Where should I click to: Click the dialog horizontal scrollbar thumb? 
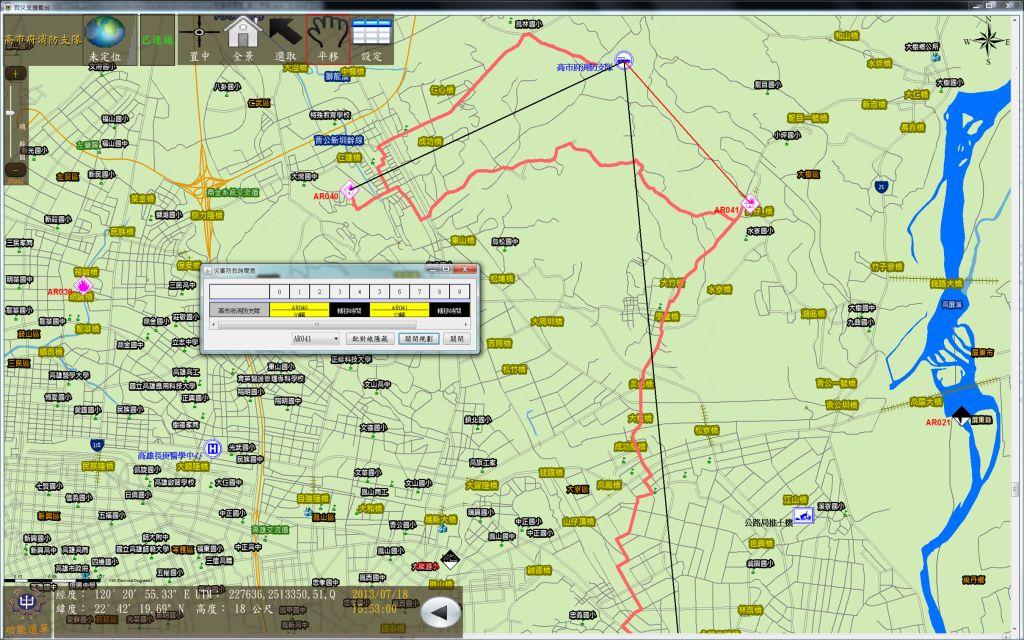pos(317,324)
